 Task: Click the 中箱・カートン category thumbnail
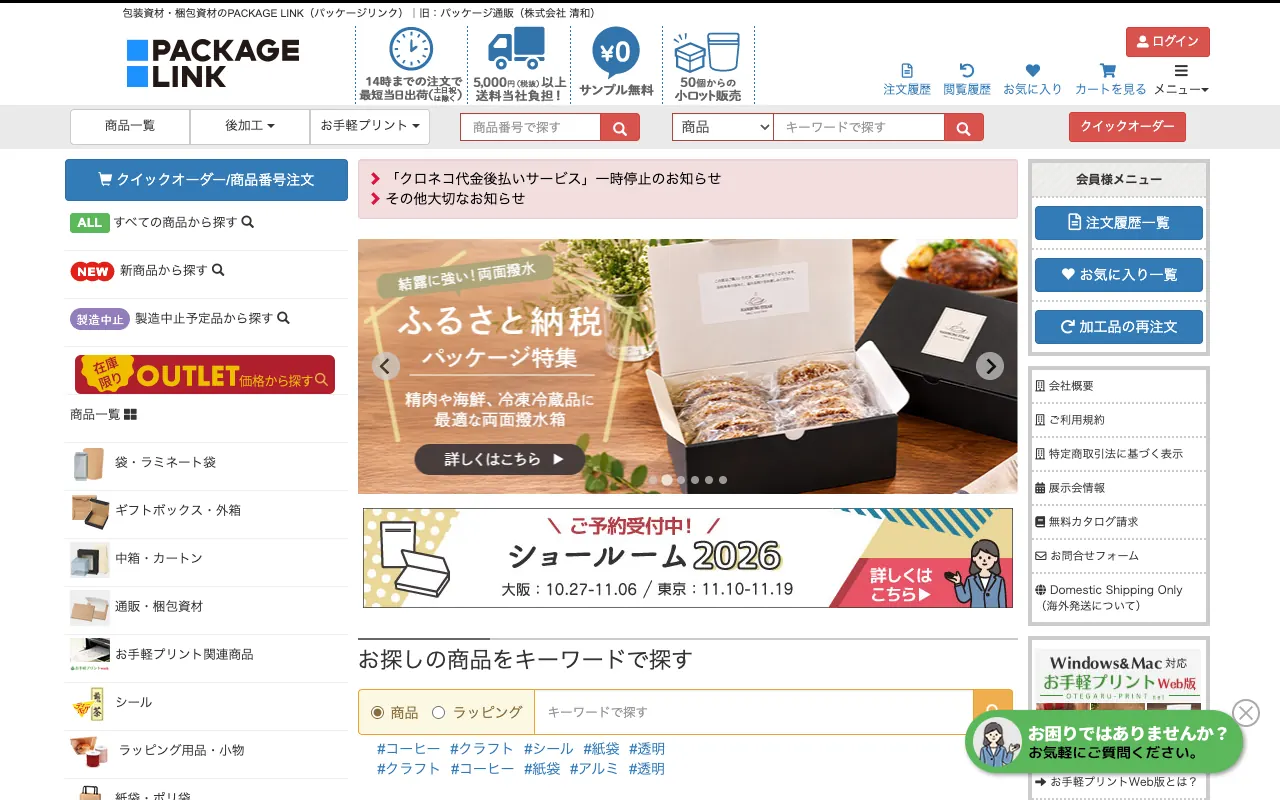(x=89, y=559)
